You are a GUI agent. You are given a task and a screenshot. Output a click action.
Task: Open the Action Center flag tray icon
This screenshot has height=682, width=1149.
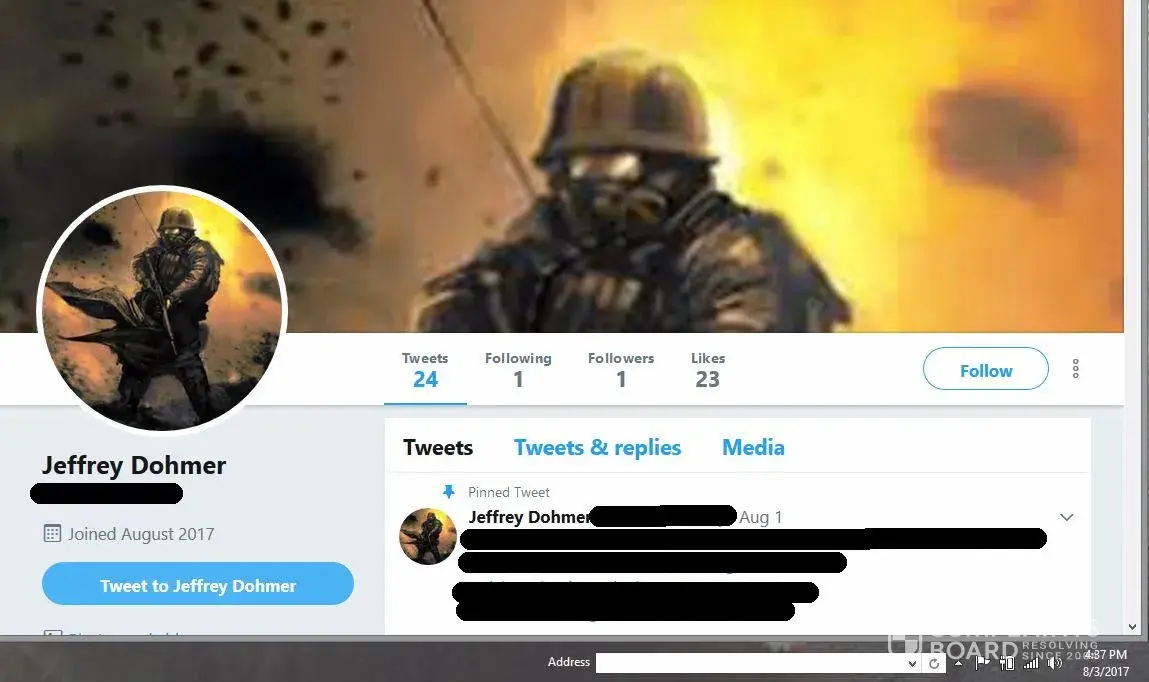[x=983, y=663]
